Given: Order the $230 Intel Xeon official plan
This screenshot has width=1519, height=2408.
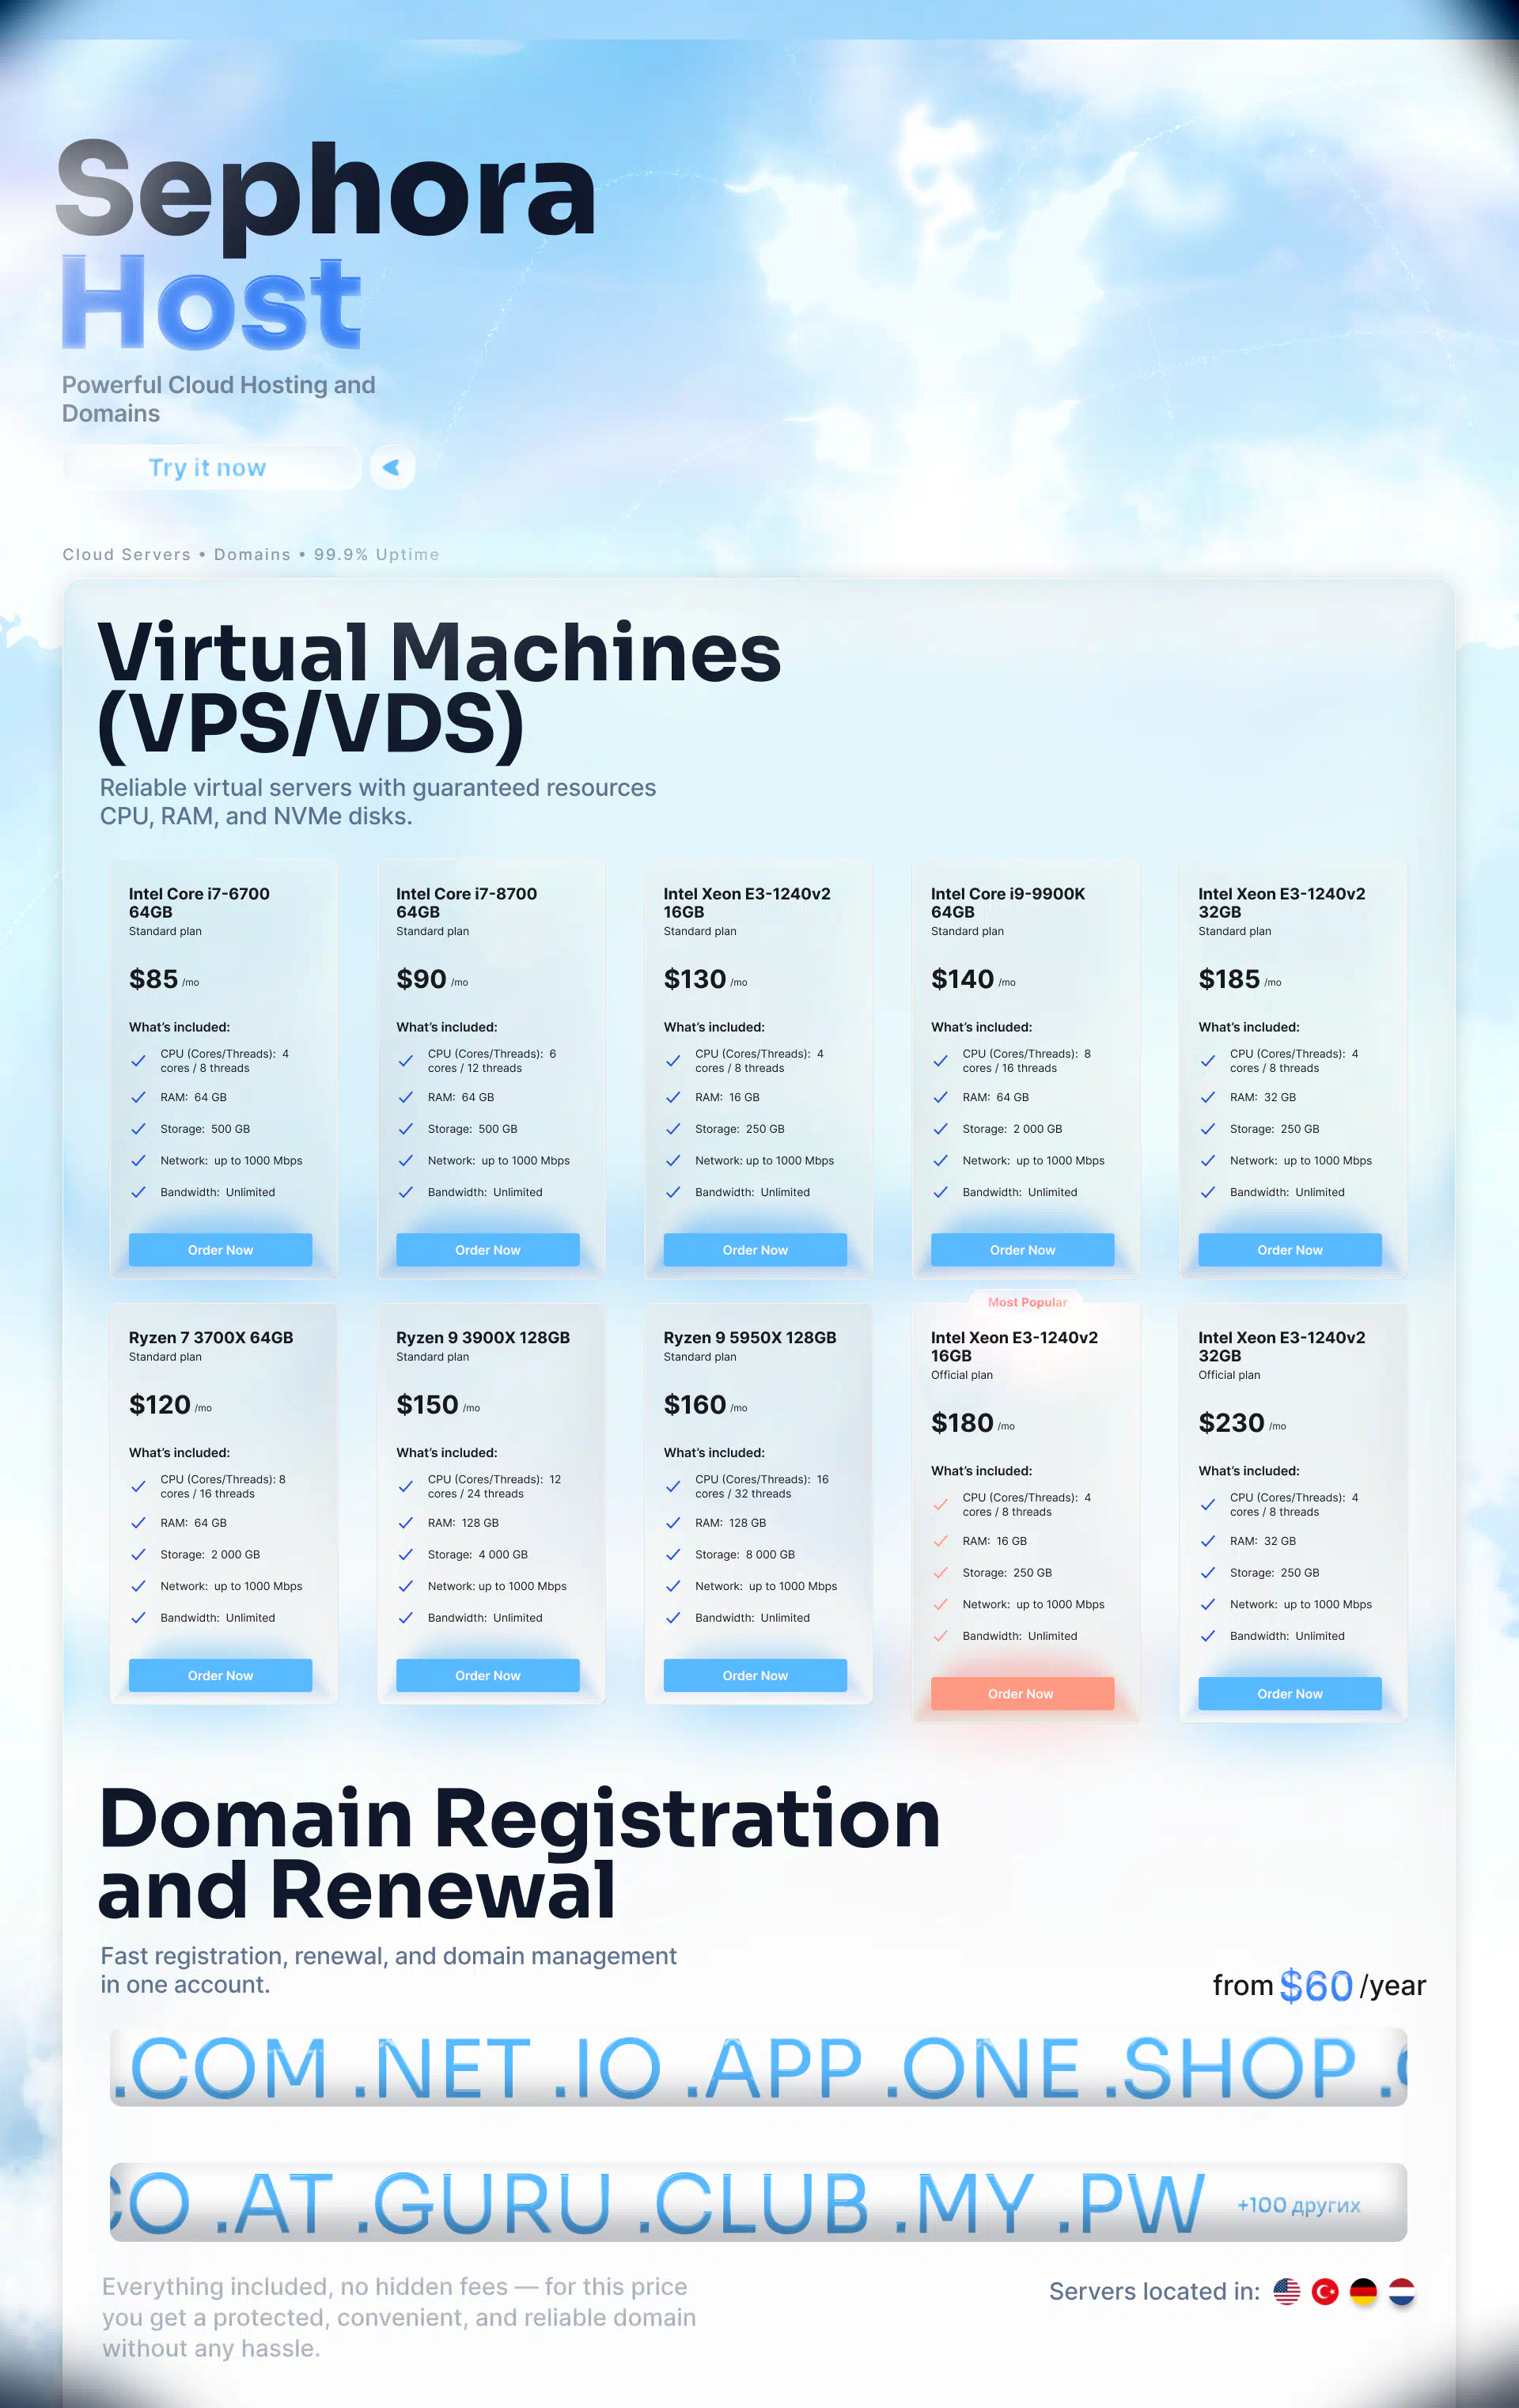Looking at the screenshot, I should tap(1289, 1693).
